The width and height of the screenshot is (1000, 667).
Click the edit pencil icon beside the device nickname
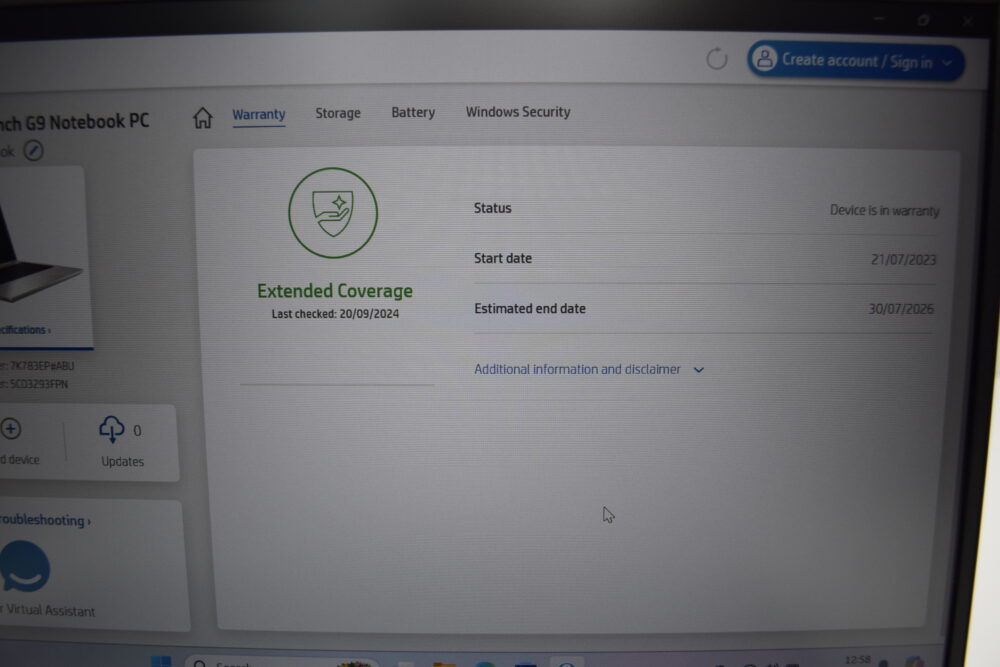pyautogui.click(x=33, y=150)
